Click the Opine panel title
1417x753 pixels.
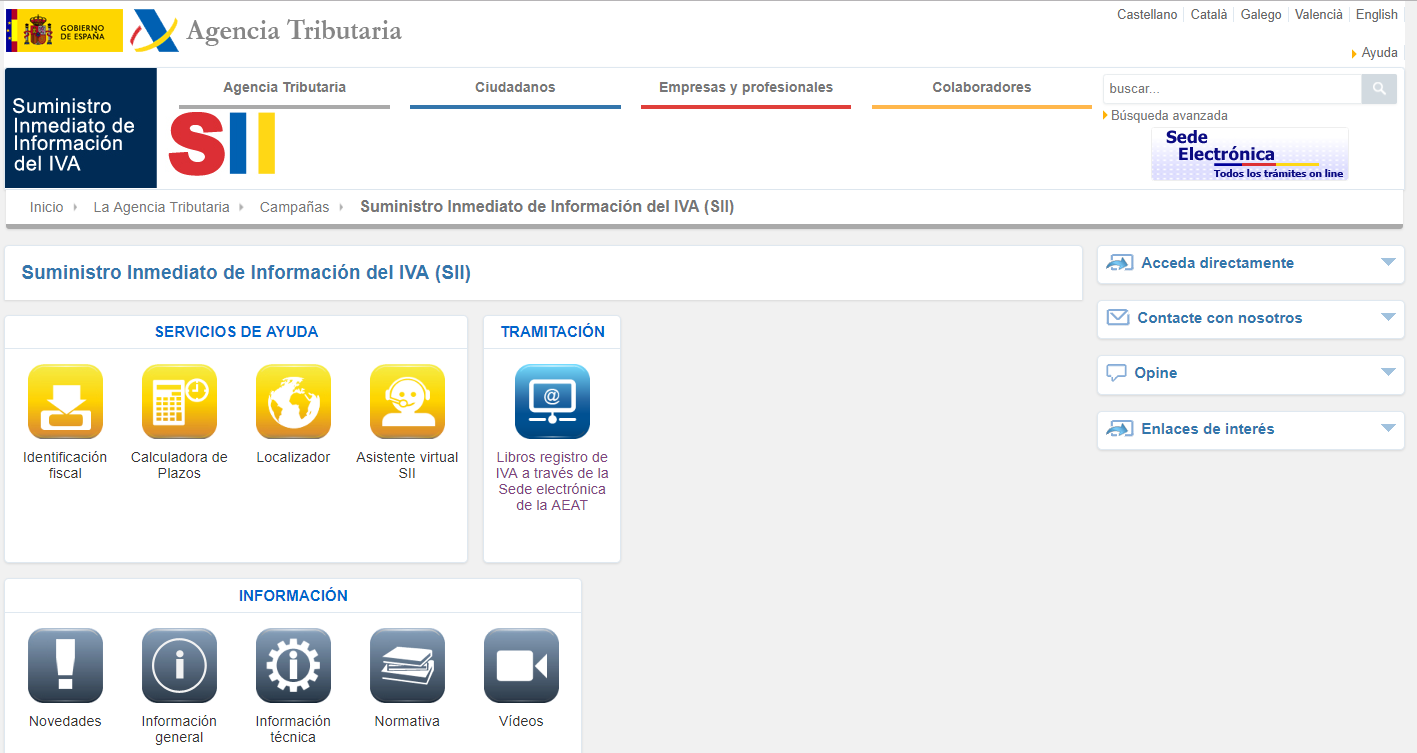pos(1155,373)
